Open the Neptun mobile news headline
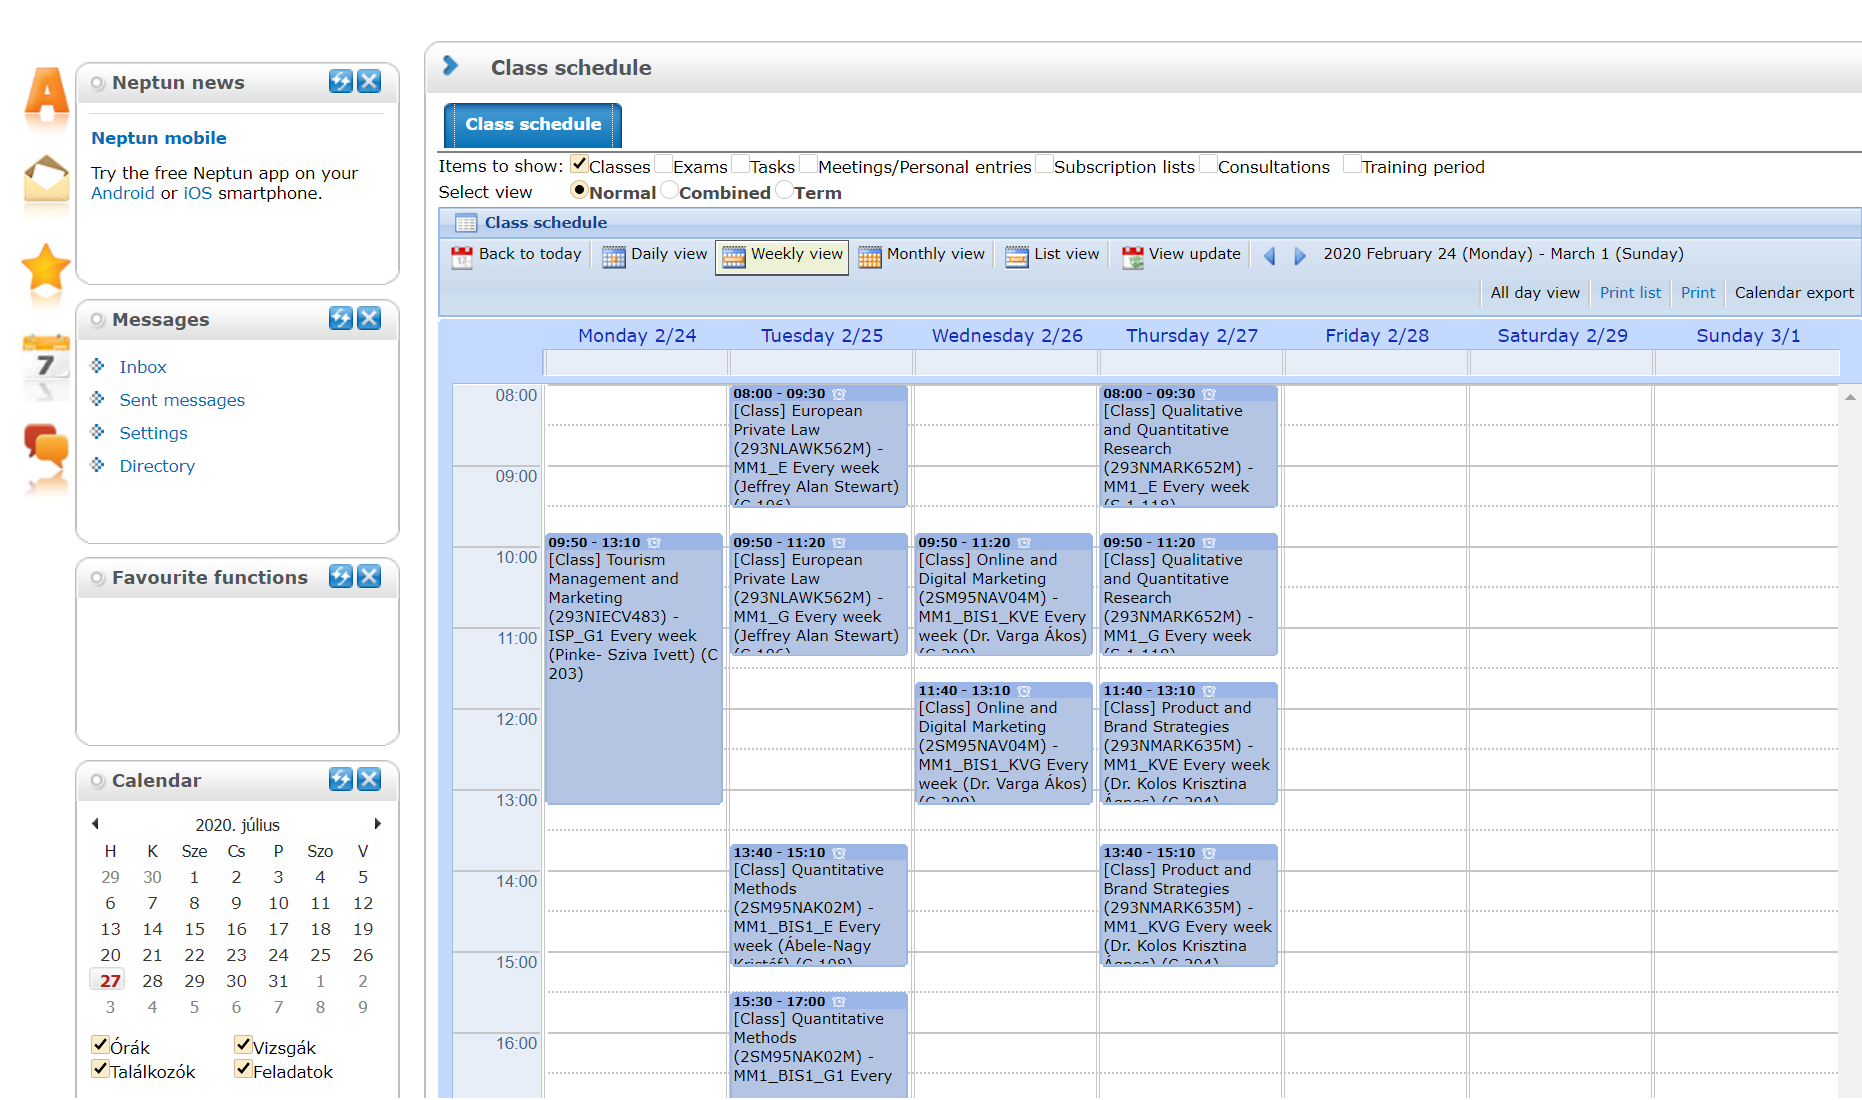 click(159, 138)
